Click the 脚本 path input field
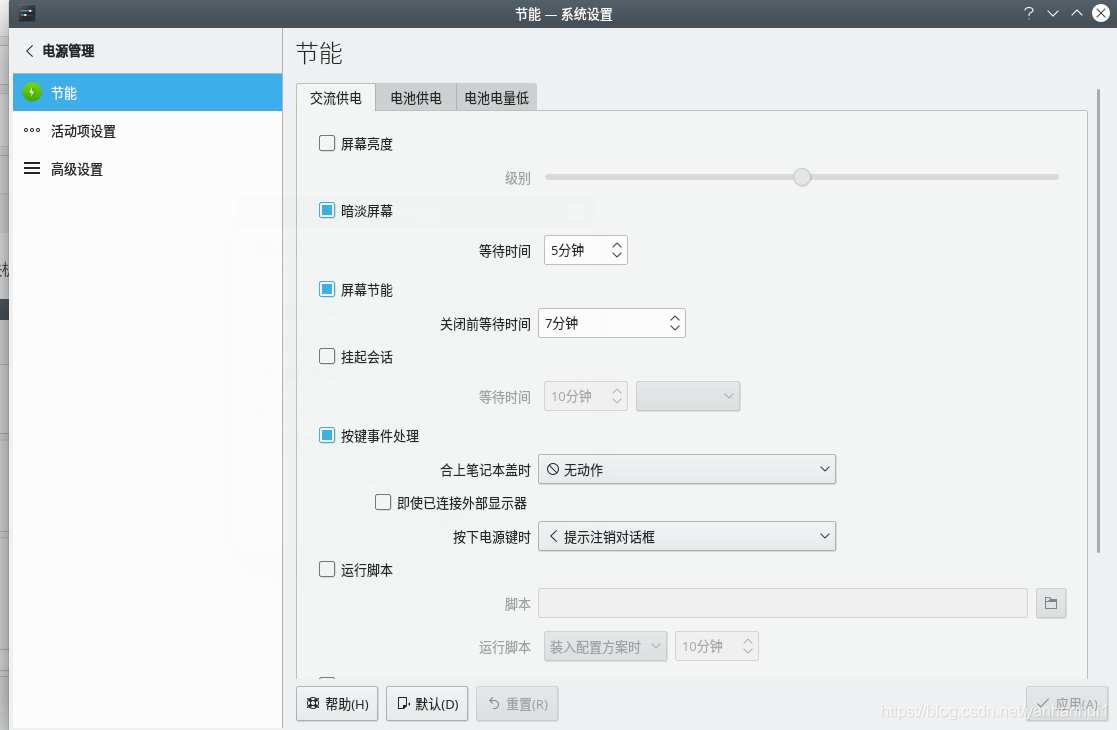1117x730 pixels. [783, 603]
